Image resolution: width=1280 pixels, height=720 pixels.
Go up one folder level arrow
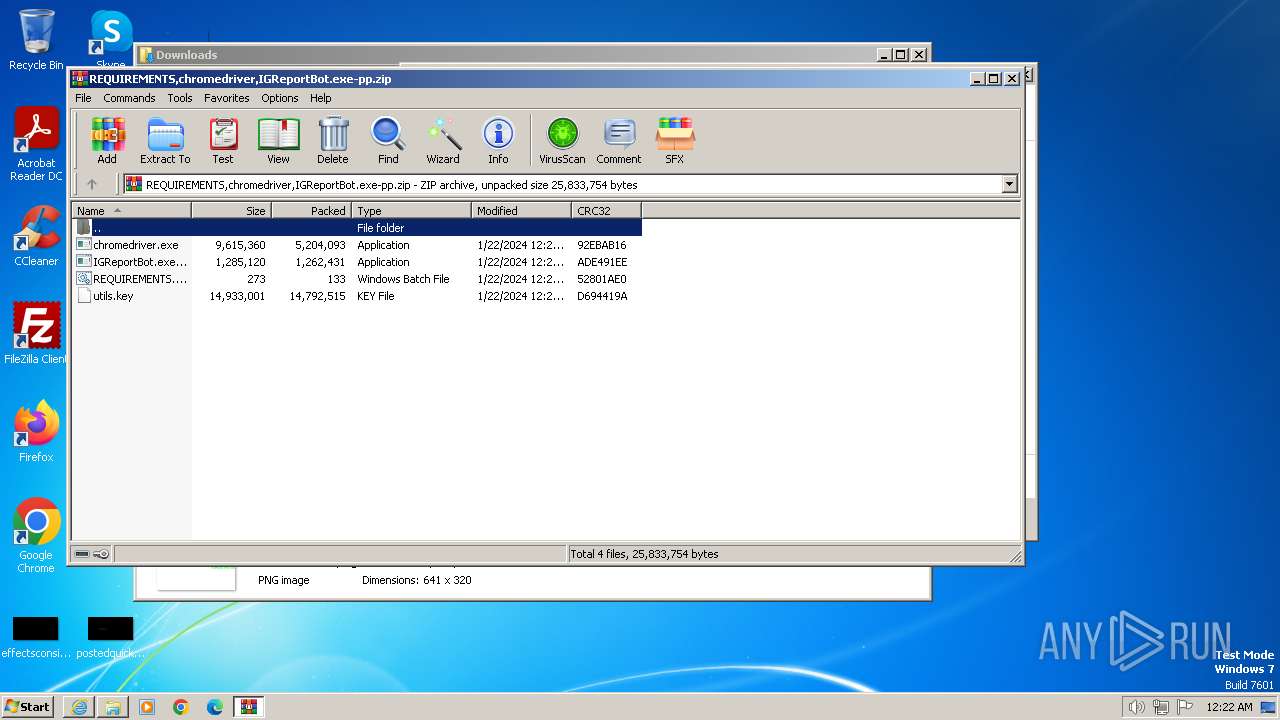click(92, 184)
